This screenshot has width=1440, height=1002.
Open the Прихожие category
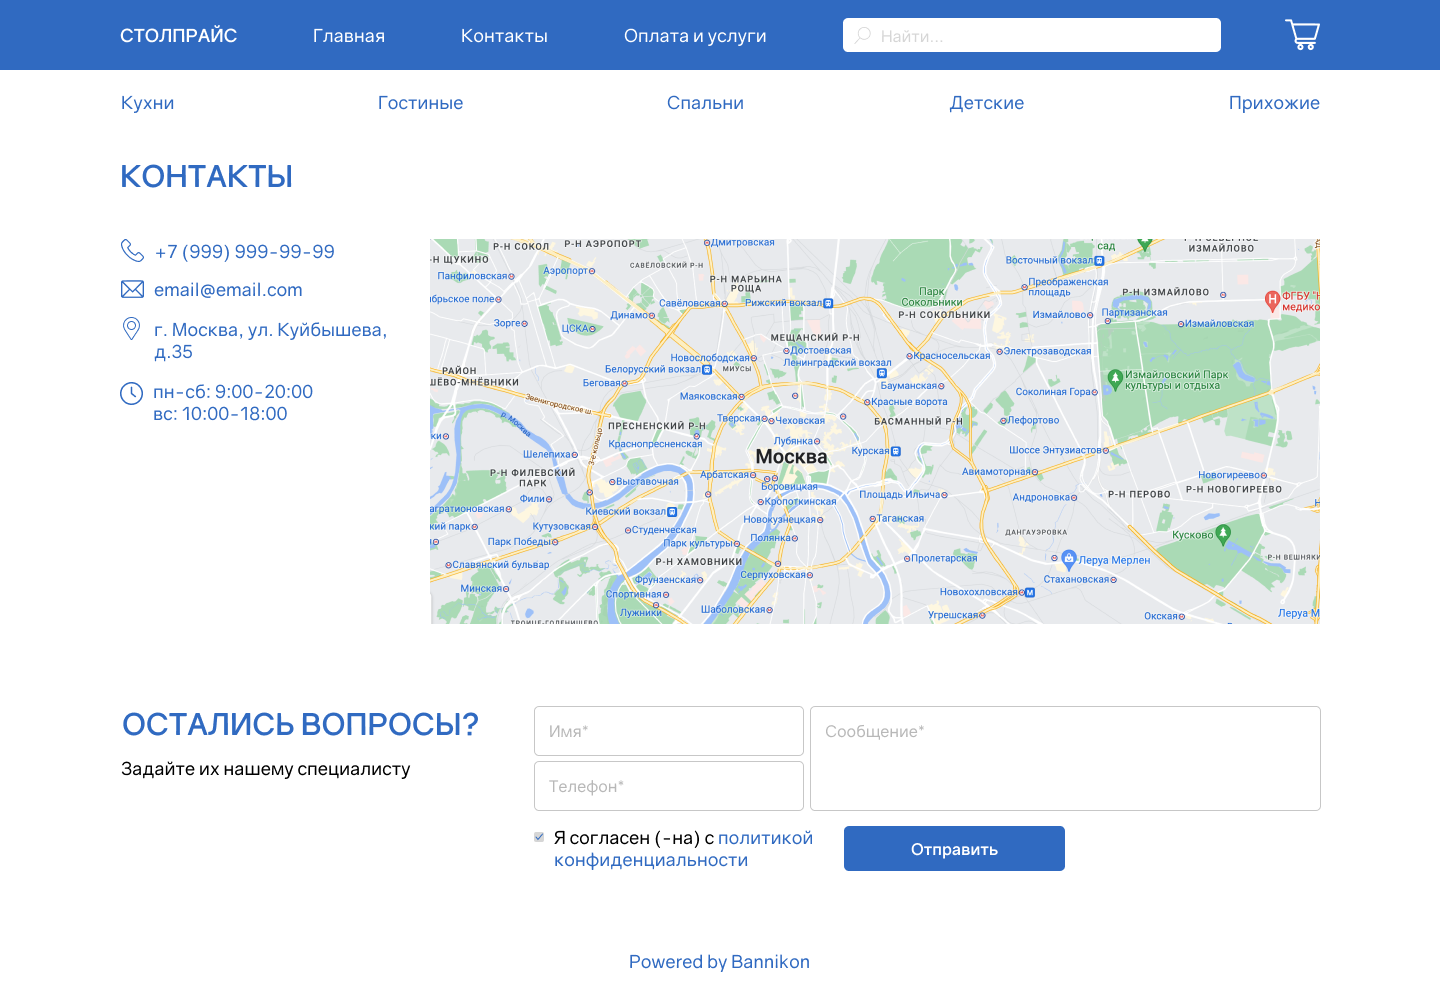coord(1274,103)
